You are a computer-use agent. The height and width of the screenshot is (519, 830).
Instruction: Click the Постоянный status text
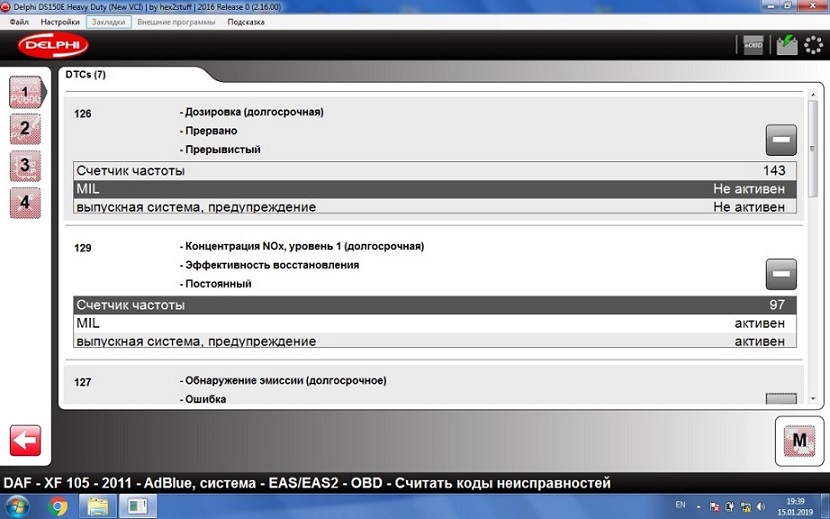218,284
